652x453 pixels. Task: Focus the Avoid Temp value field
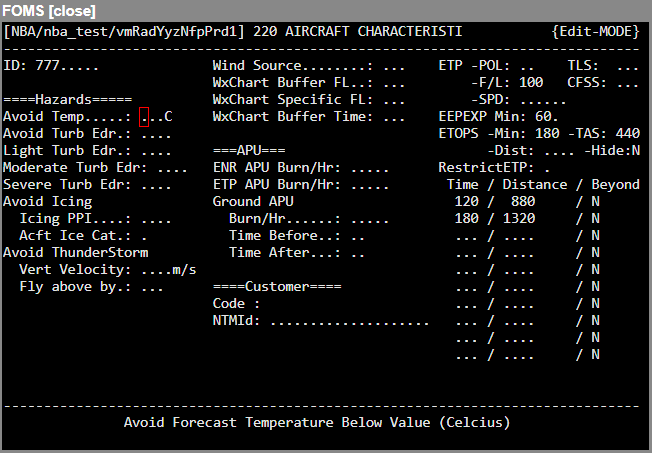(x=152, y=116)
